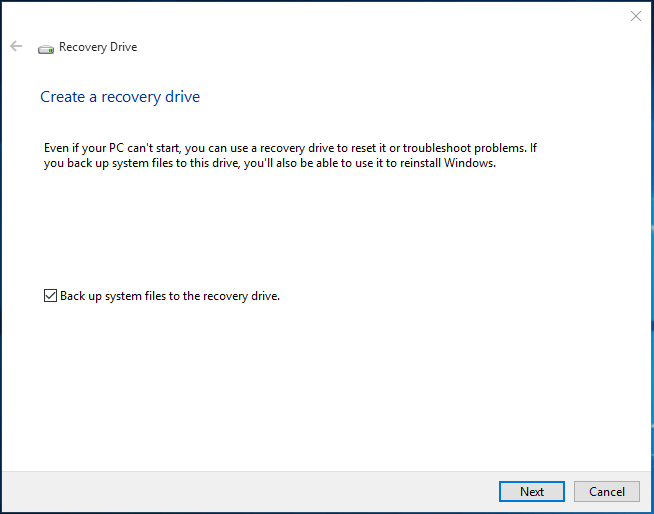Cancel the recovery drive wizard
This screenshot has width=654, height=514.
[x=606, y=491]
